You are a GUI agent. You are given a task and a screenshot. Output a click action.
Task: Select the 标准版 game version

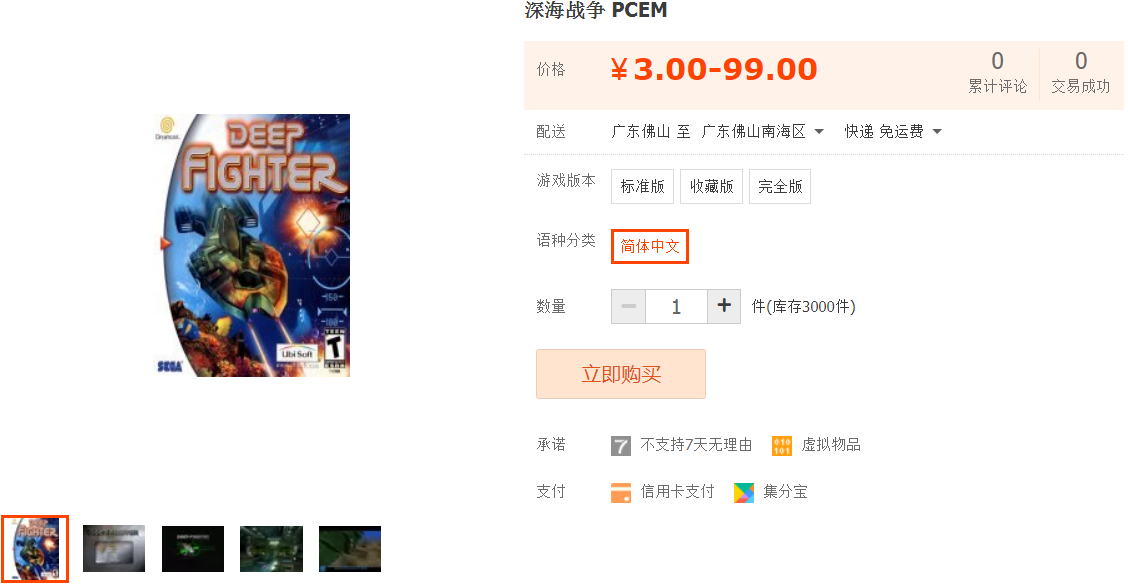(x=642, y=186)
